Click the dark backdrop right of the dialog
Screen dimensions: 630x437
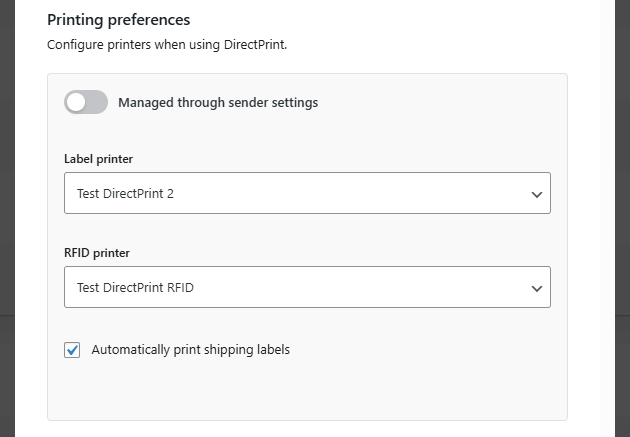tap(622, 200)
